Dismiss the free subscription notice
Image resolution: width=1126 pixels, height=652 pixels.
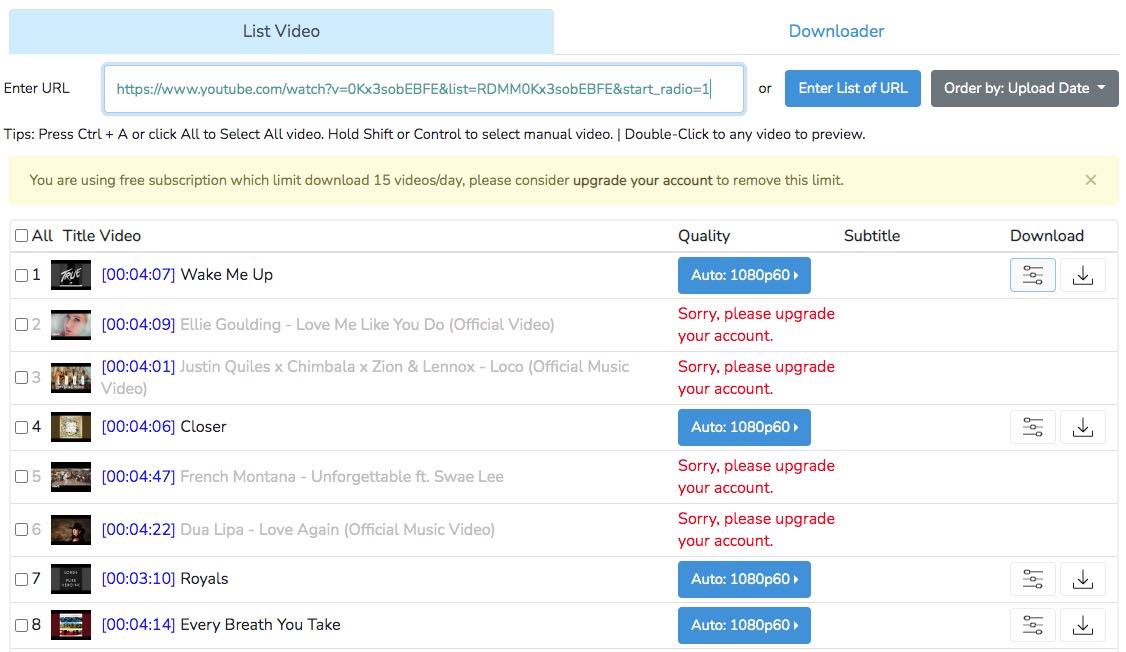[1090, 180]
